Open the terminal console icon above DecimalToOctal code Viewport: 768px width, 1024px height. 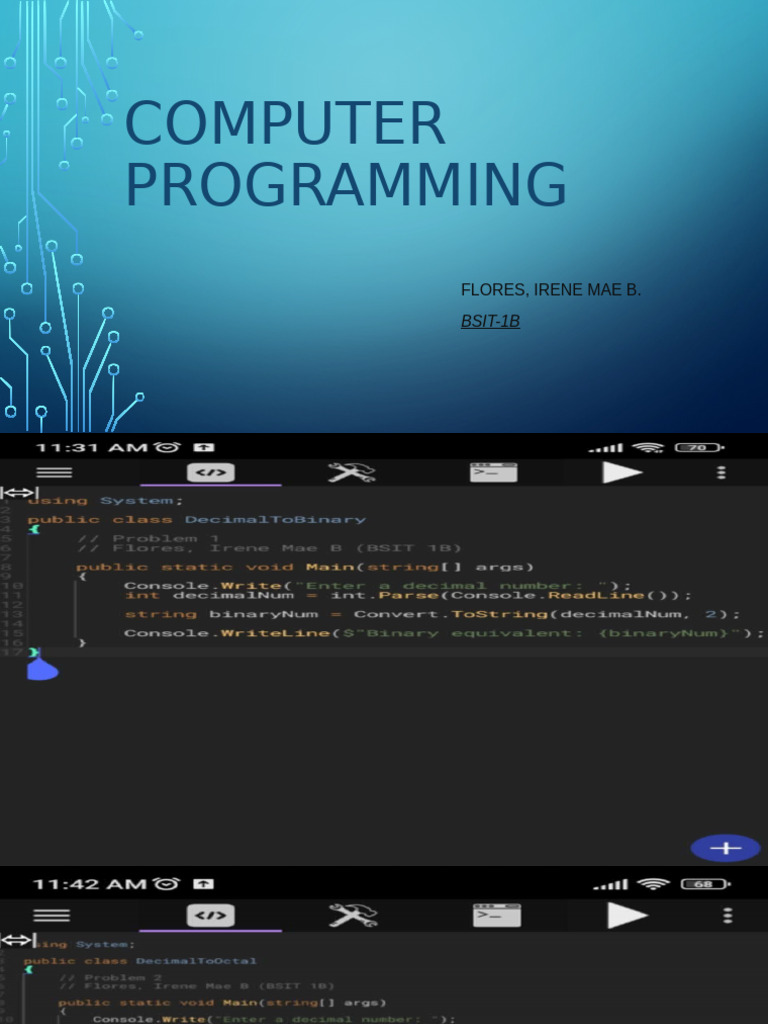(496, 915)
